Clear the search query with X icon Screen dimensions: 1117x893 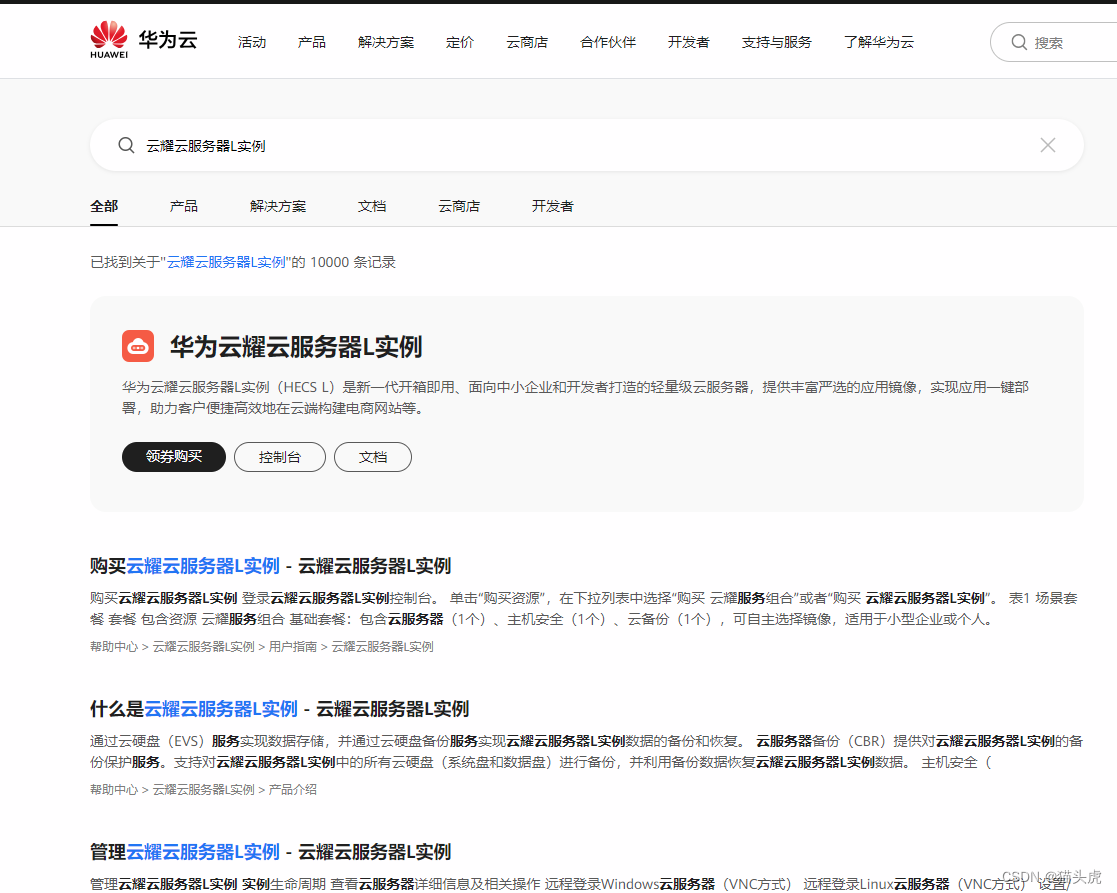click(x=1047, y=145)
